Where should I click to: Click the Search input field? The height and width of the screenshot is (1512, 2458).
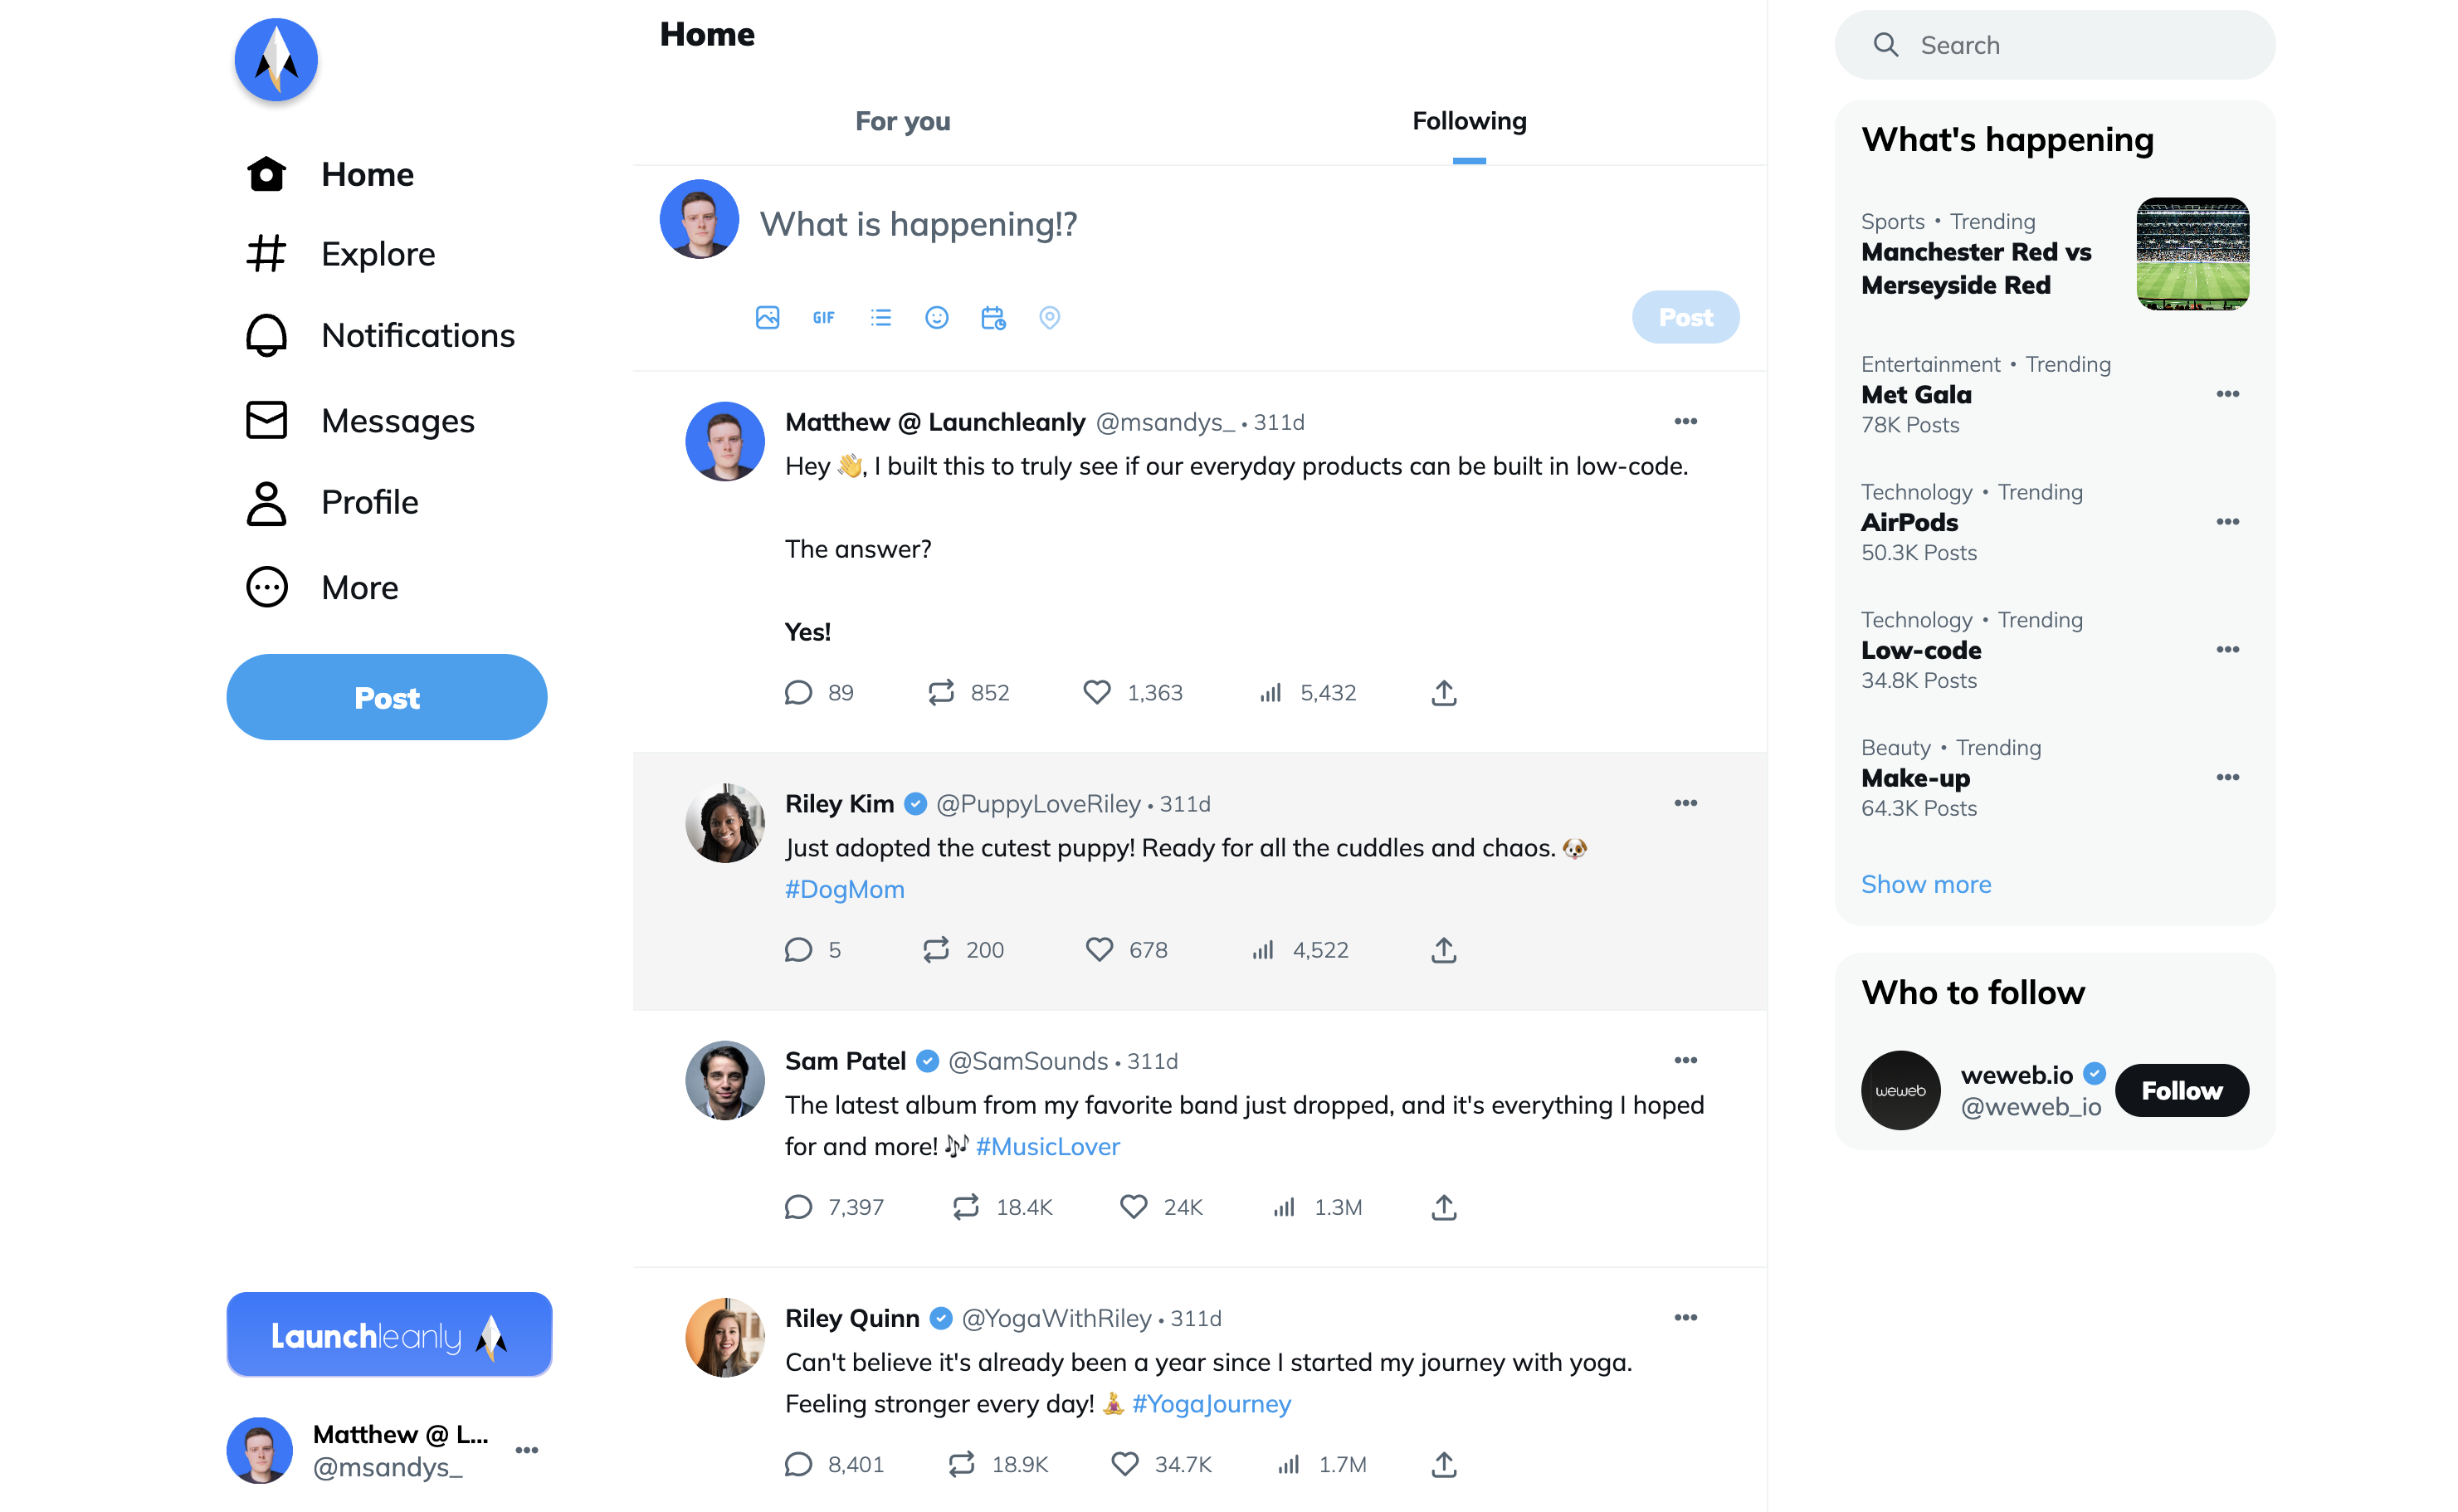[2054, 45]
